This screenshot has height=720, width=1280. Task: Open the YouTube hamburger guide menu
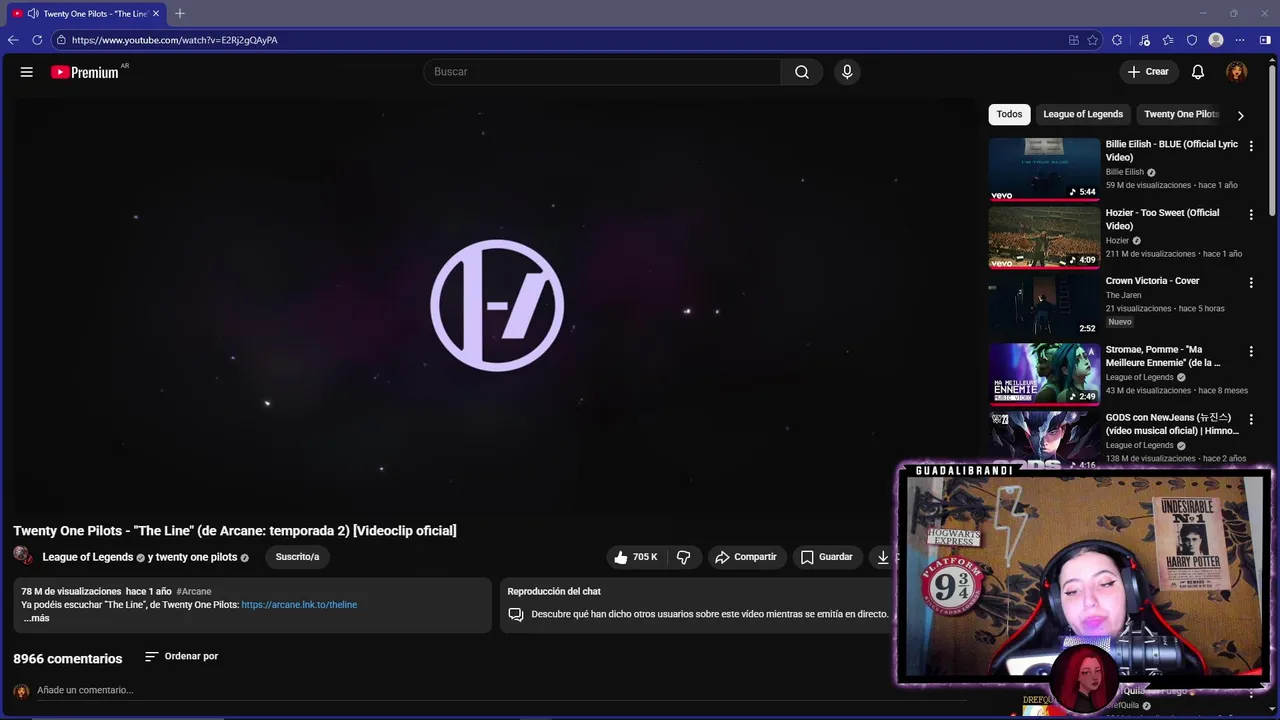27,72
